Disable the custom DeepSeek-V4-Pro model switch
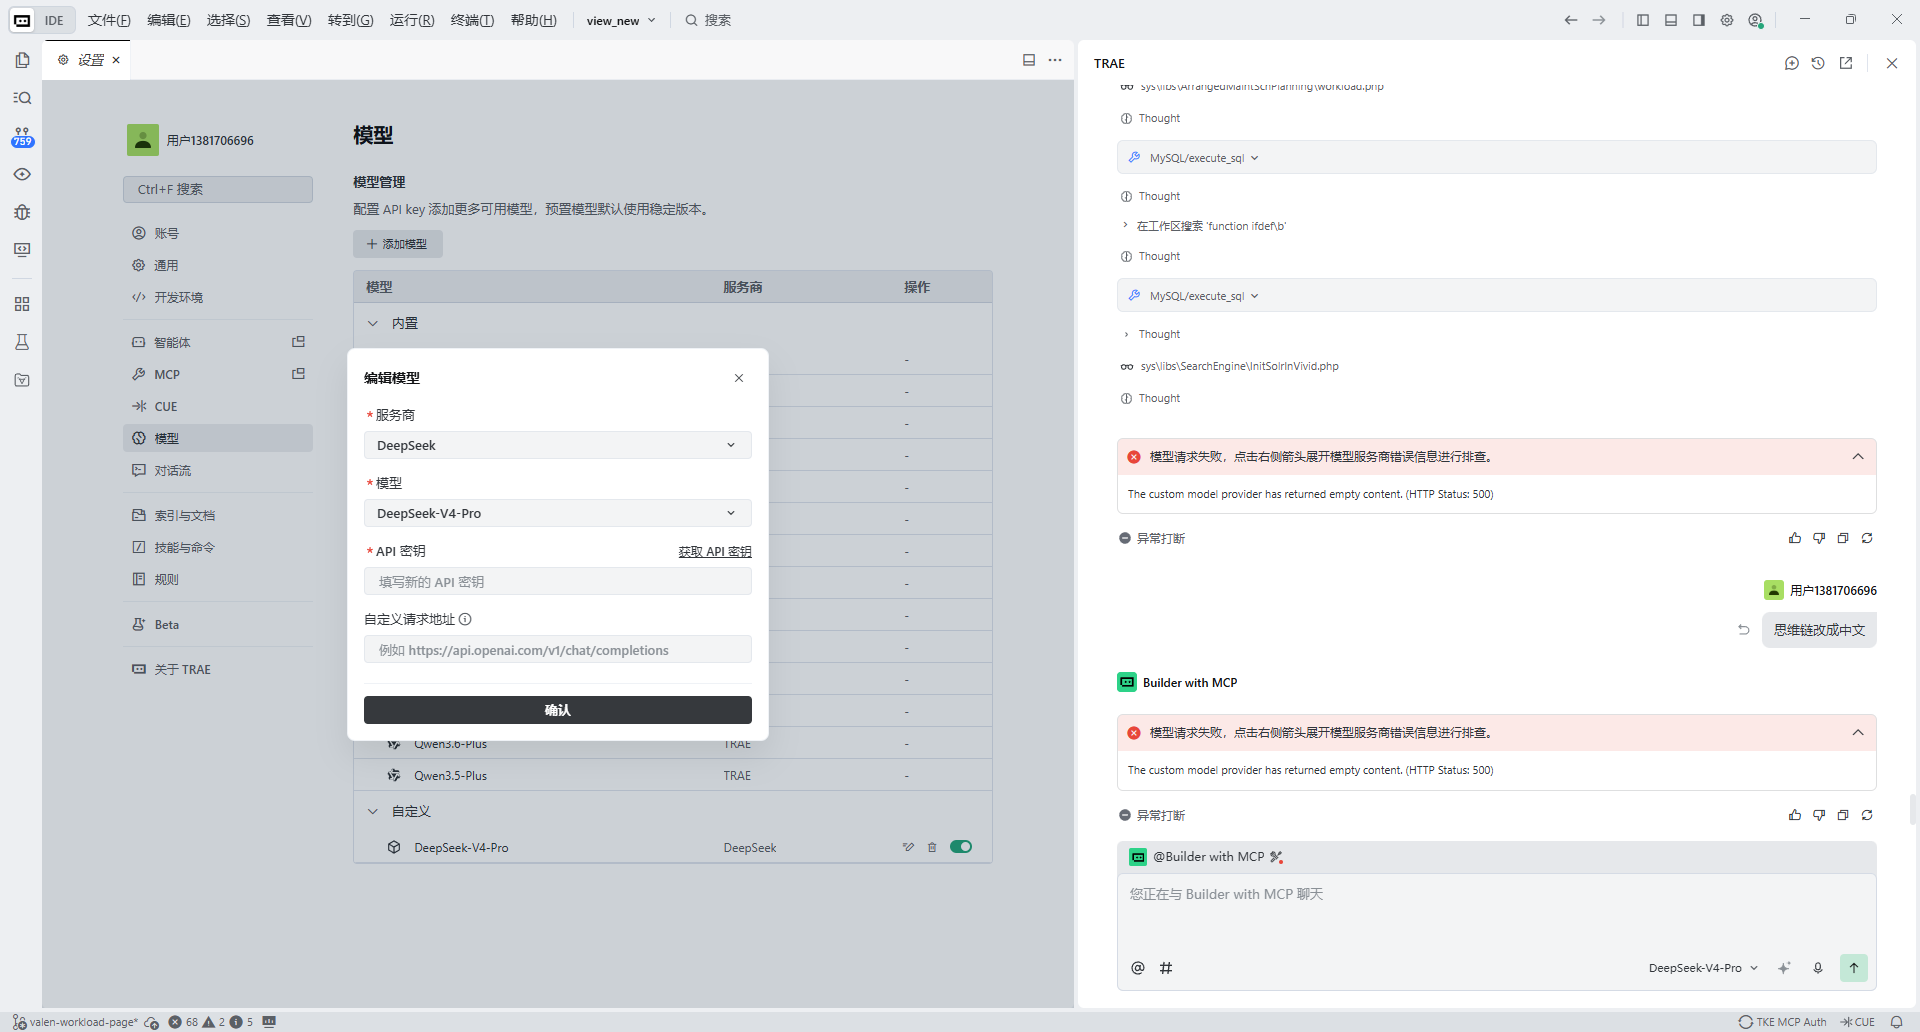The height and width of the screenshot is (1032, 1920). pyautogui.click(x=961, y=847)
